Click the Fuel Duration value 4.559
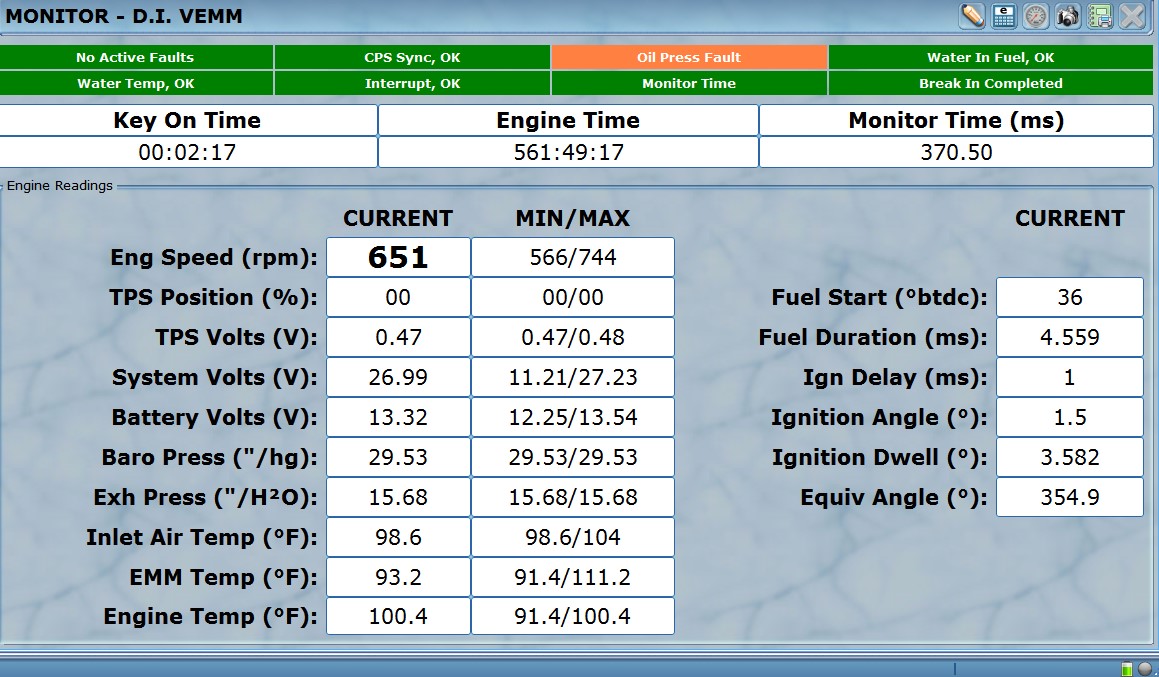Image resolution: width=1159 pixels, height=677 pixels. click(x=1070, y=337)
